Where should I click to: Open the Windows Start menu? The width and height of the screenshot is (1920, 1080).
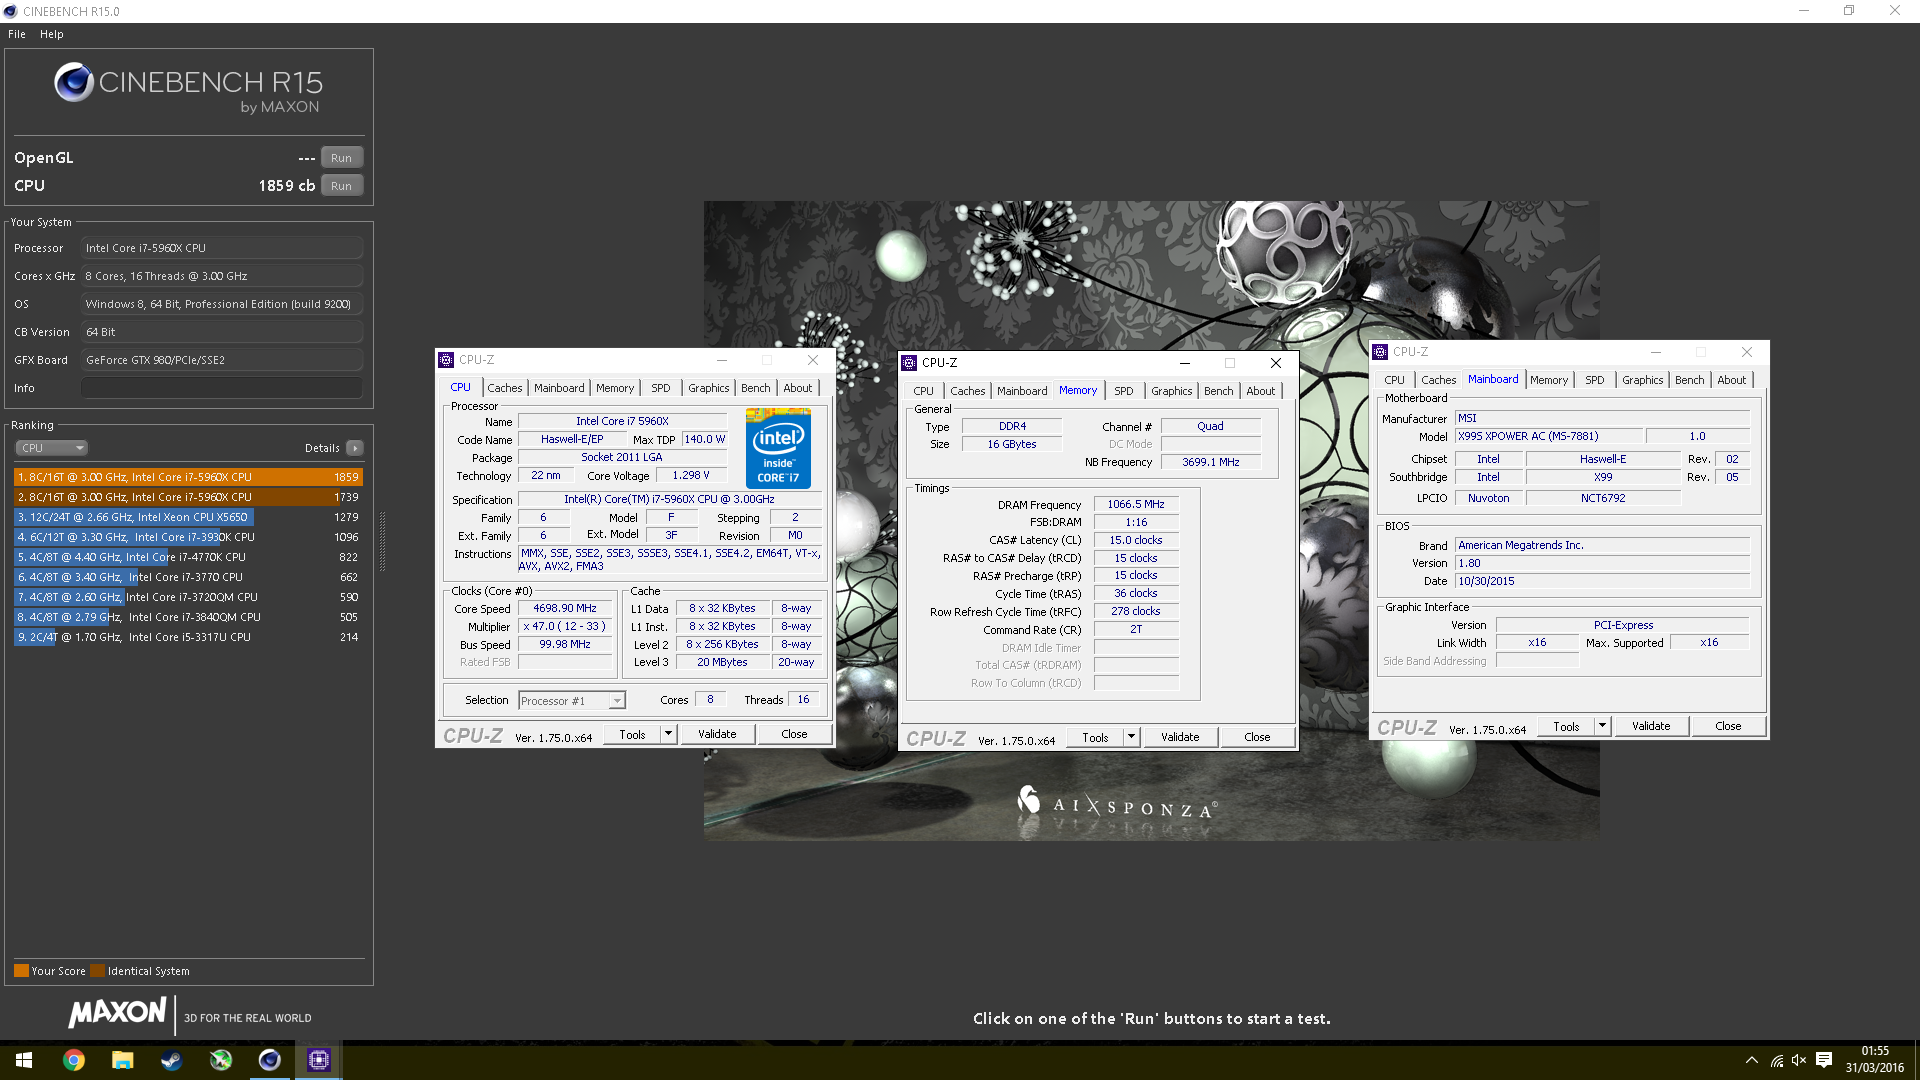click(24, 1060)
